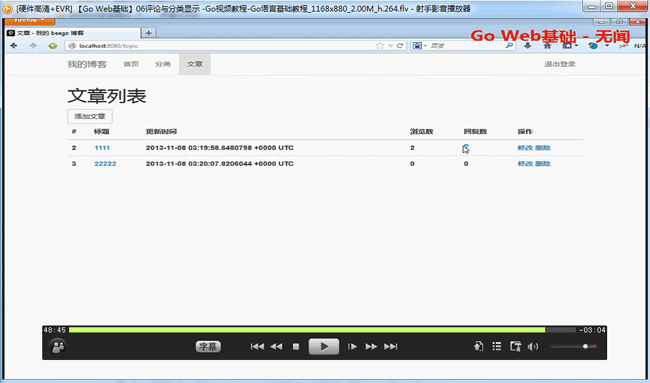The width and height of the screenshot is (650, 383).
Task: Go back with Firefox's back arrow
Action: coord(14,46)
